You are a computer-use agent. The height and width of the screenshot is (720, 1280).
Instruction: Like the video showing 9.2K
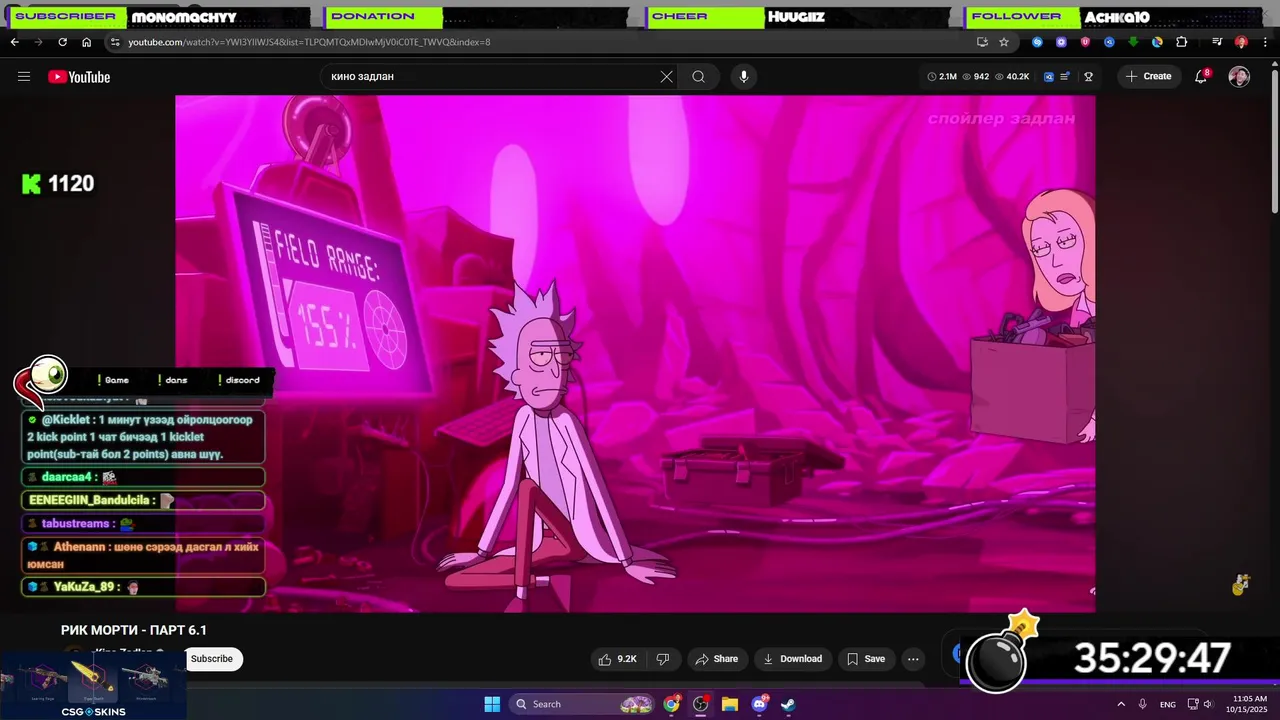point(617,659)
